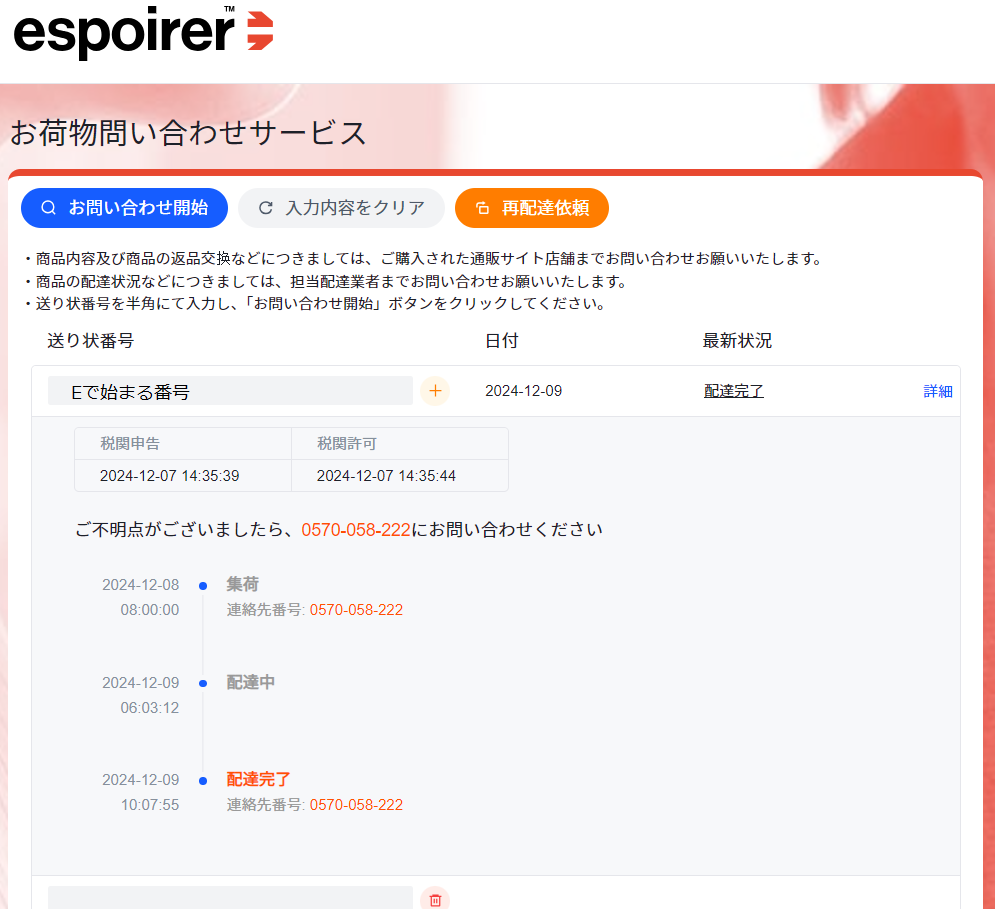Click the contact number under 集荷
The image size is (995, 909).
(356, 610)
